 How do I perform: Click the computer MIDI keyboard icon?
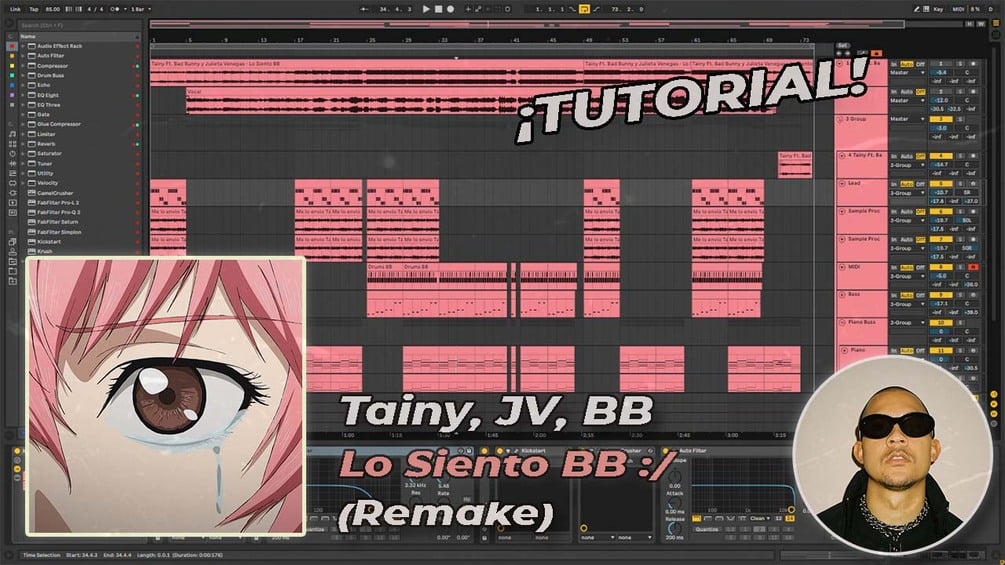[x=926, y=9]
